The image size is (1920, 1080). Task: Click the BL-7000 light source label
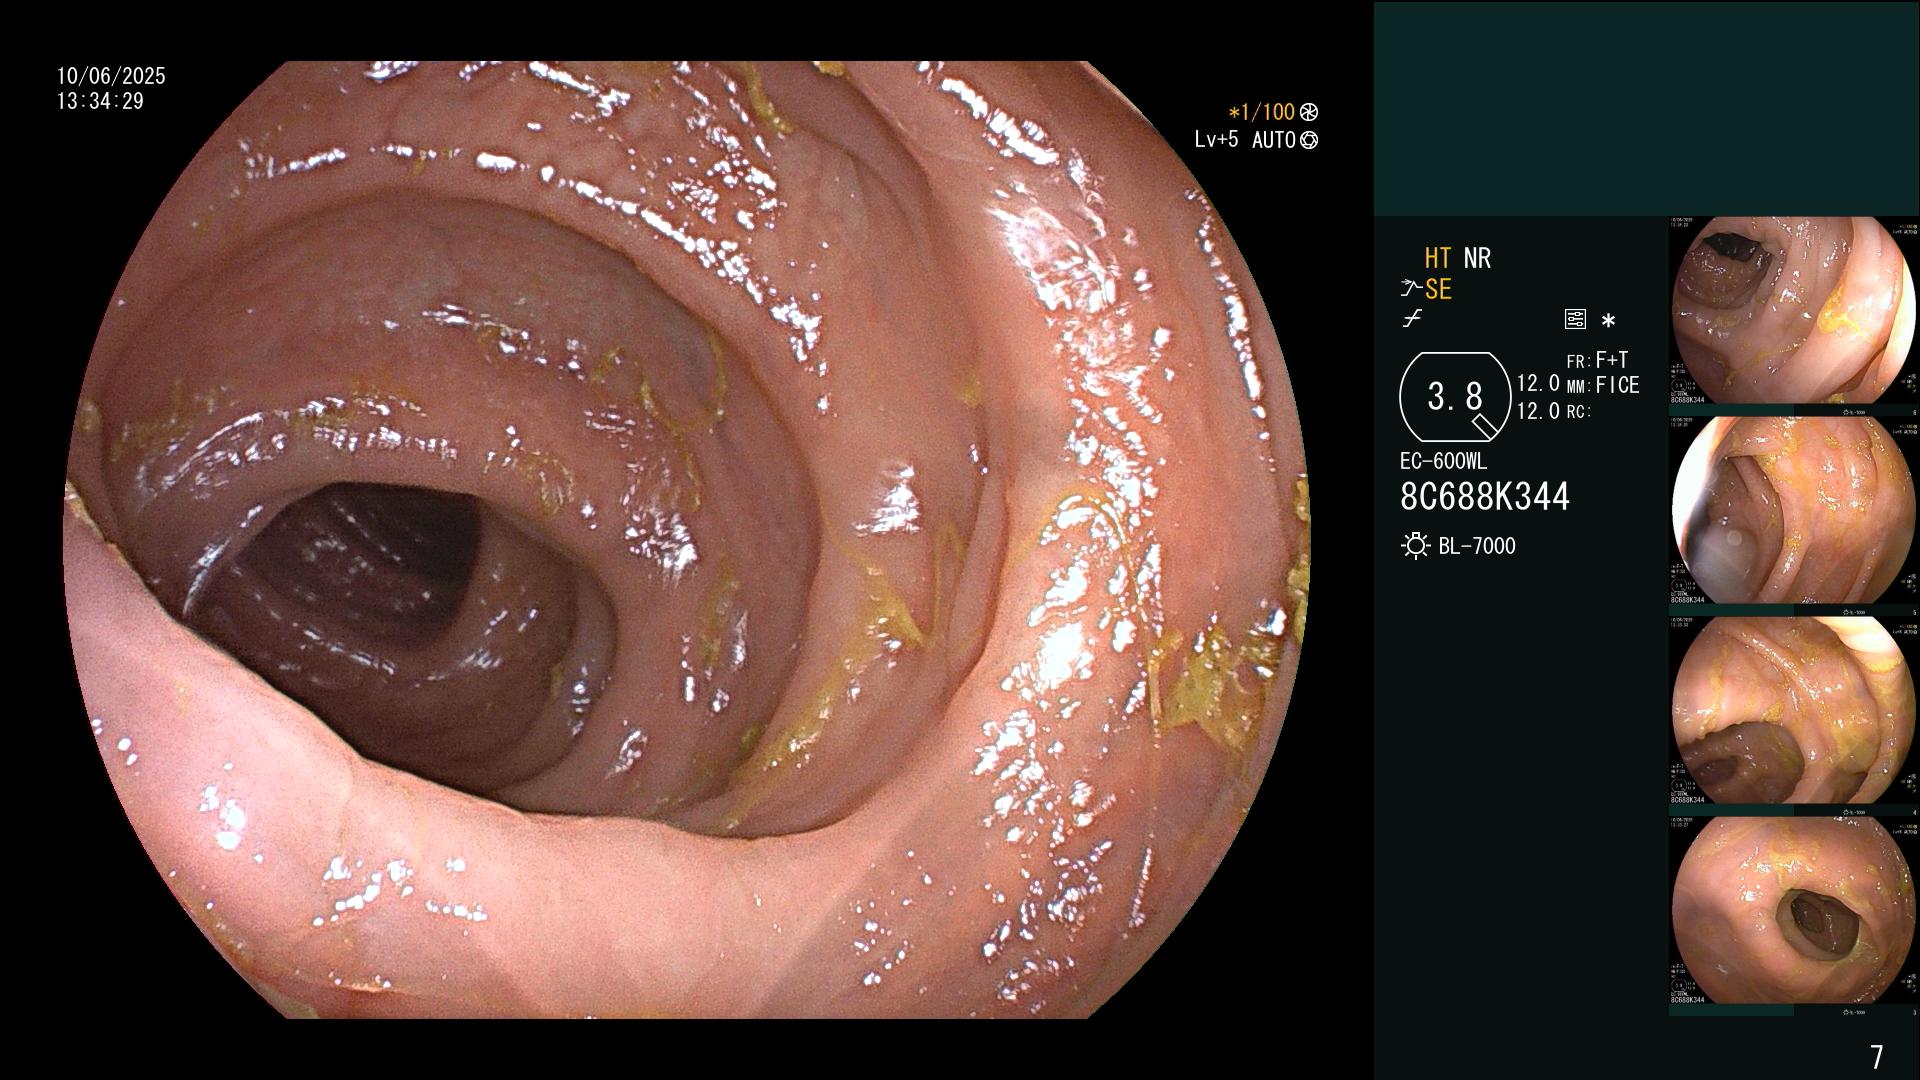click(x=1477, y=546)
